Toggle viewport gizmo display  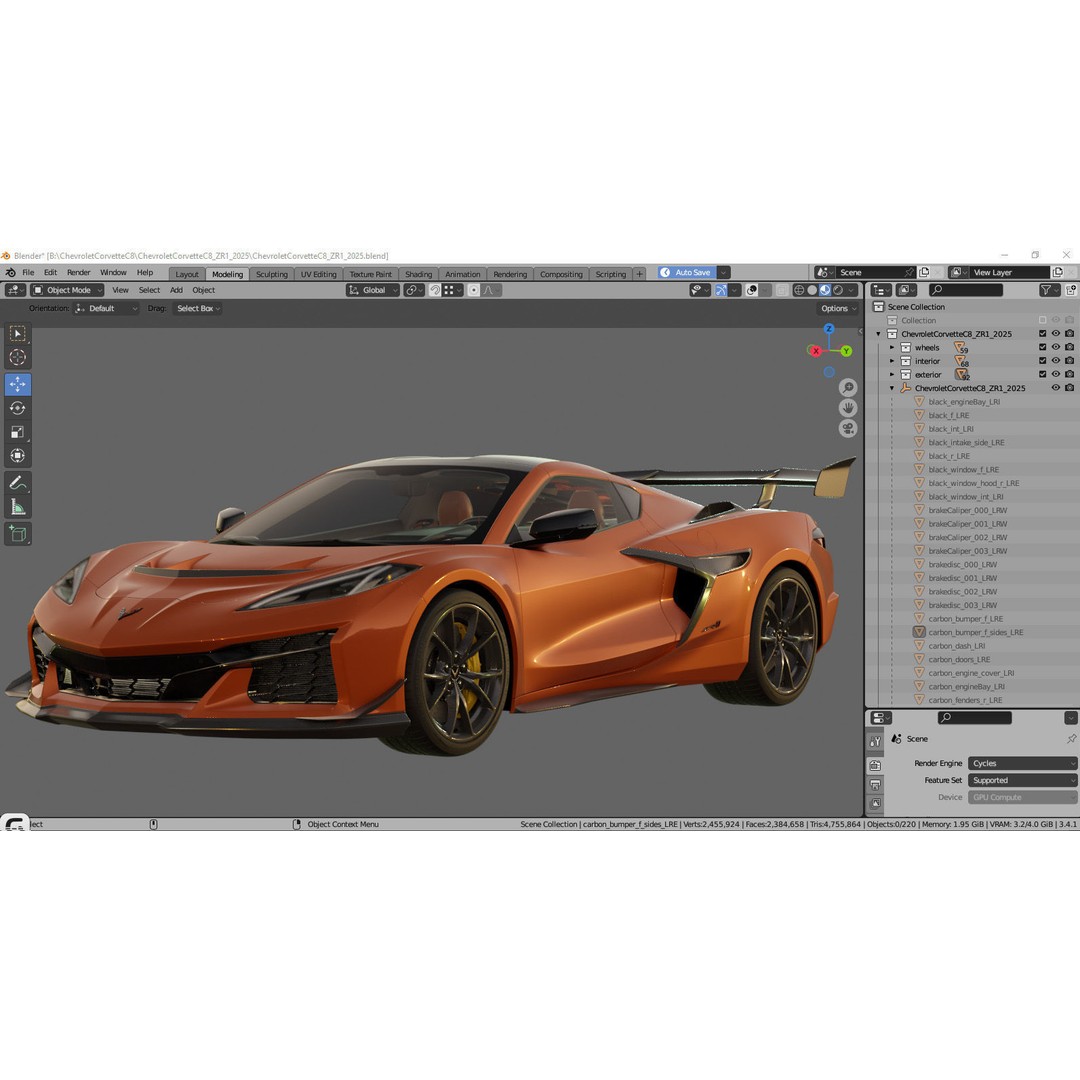click(721, 290)
